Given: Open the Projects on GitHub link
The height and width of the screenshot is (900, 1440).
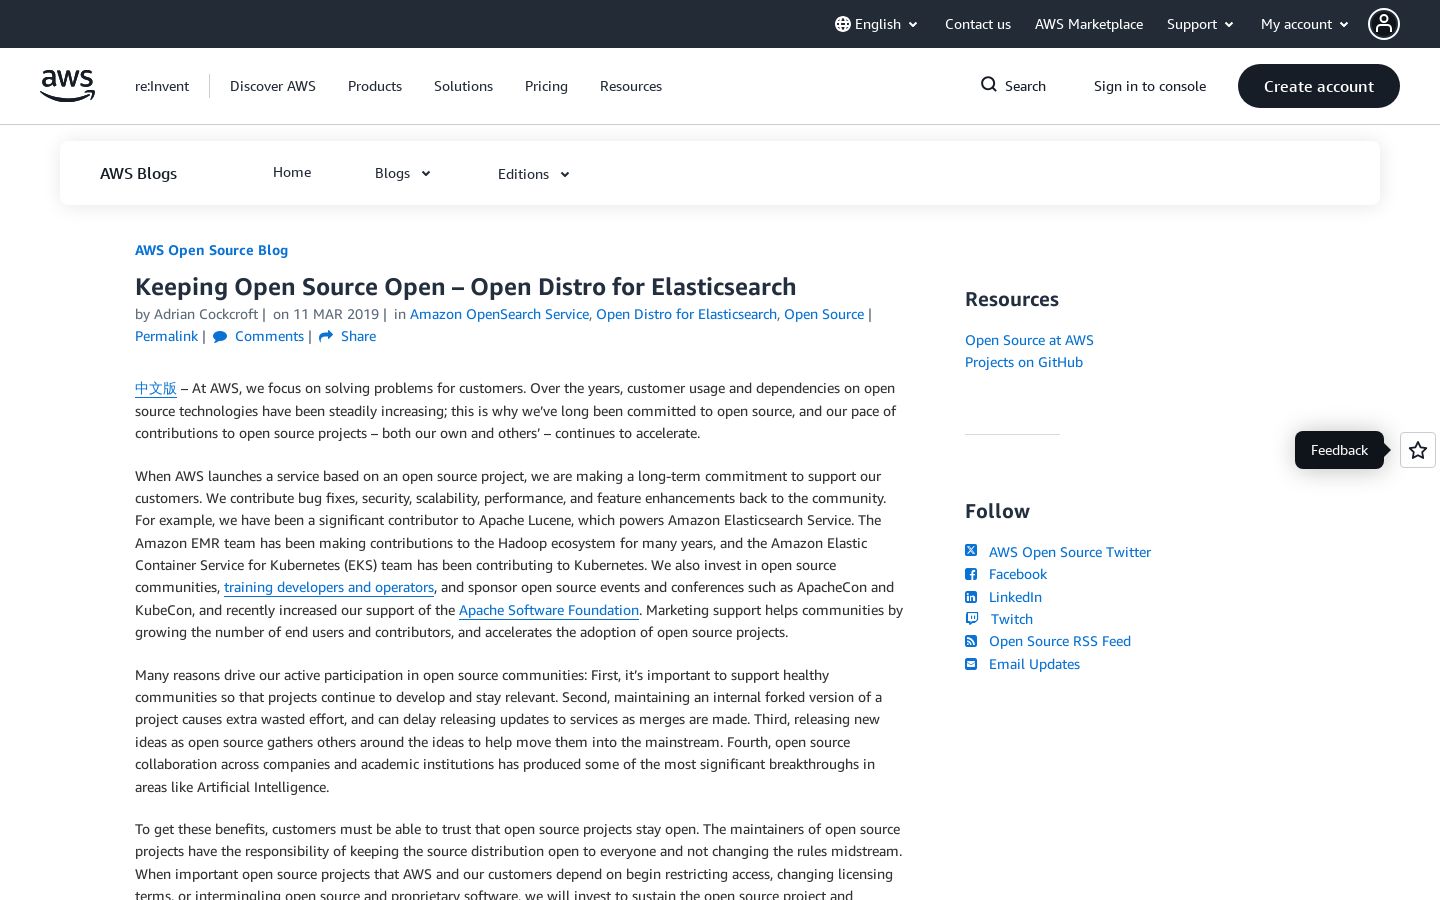Looking at the screenshot, I should point(1024,362).
